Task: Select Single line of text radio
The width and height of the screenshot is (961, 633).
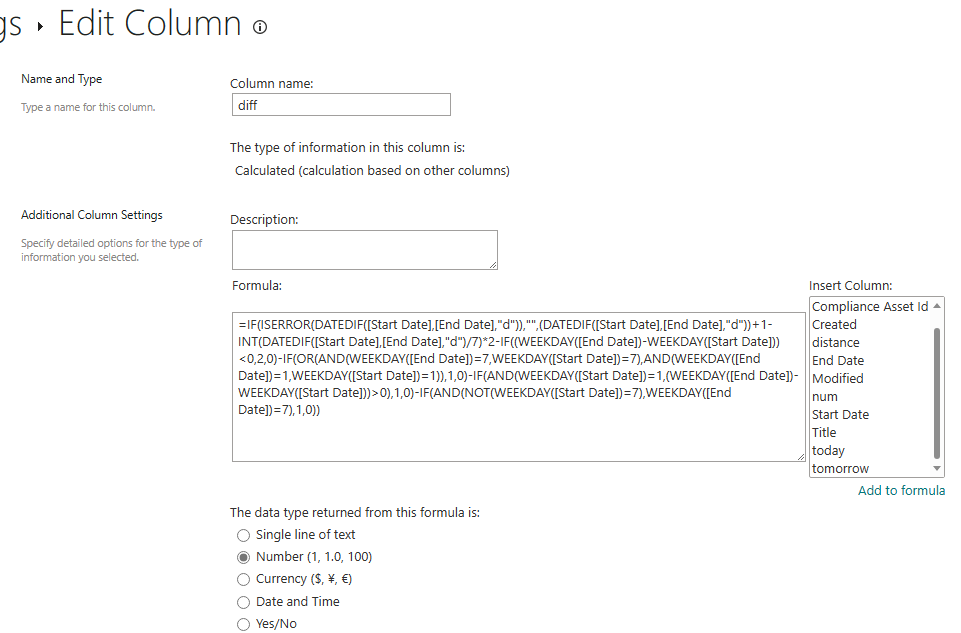Action: 243,535
